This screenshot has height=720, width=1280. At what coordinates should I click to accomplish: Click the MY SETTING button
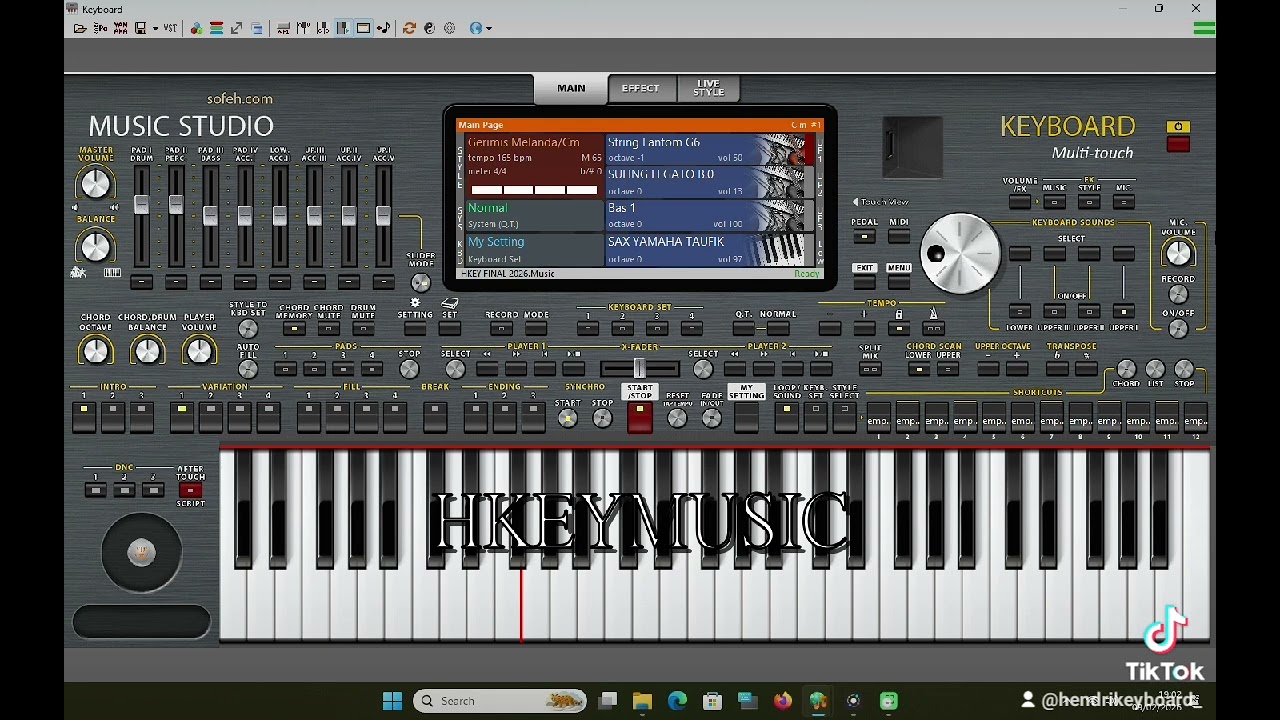(x=746, y=417)
